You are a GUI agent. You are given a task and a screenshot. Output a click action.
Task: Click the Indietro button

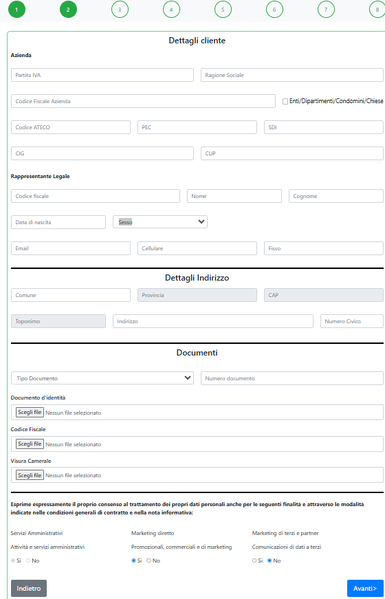(x=29, y=588)
